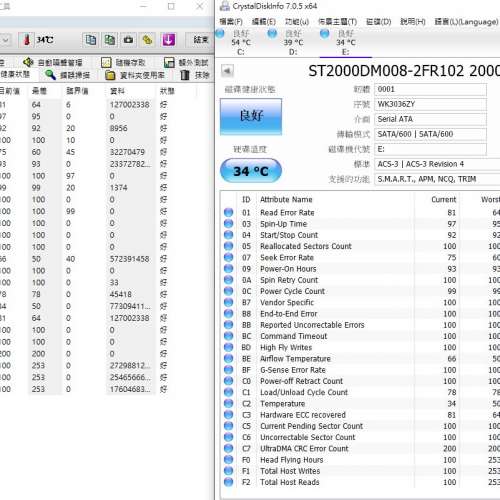This screenshot has height=500, width=500.
Task: Click status circle for Seek Error Rate
Action: coord(229,257)
